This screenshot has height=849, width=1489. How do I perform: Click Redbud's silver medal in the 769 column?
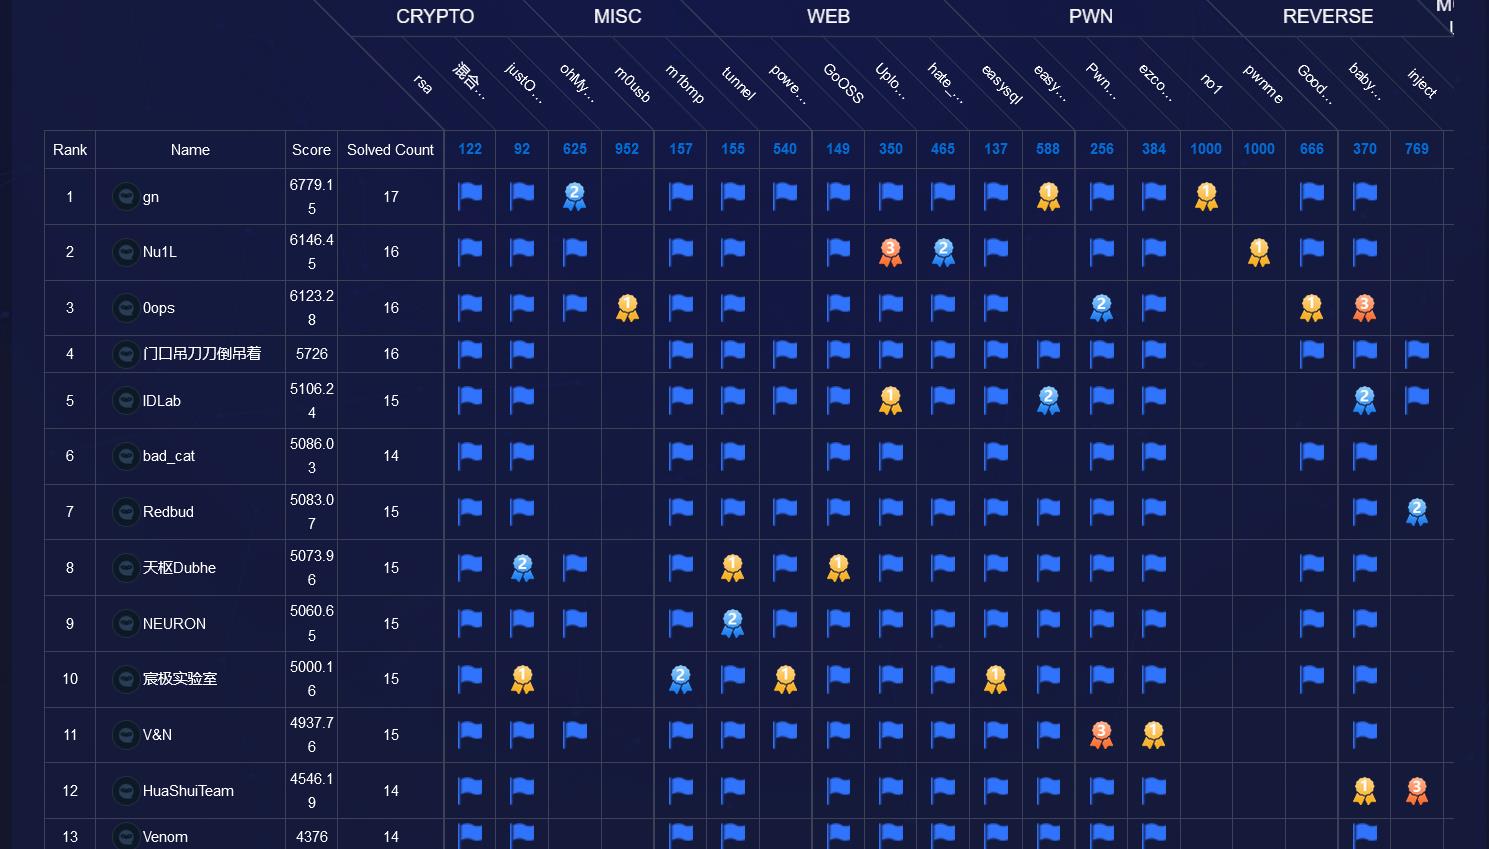pyautogui.click(x=1417, y=512)
